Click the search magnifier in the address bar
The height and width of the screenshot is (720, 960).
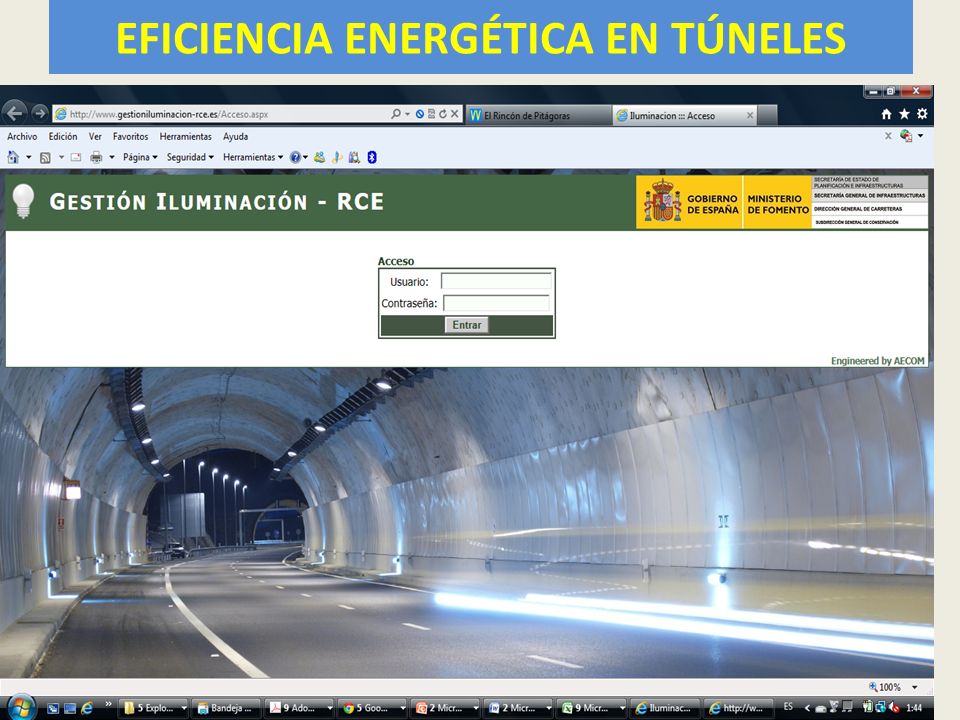click(x=396, y=114)
